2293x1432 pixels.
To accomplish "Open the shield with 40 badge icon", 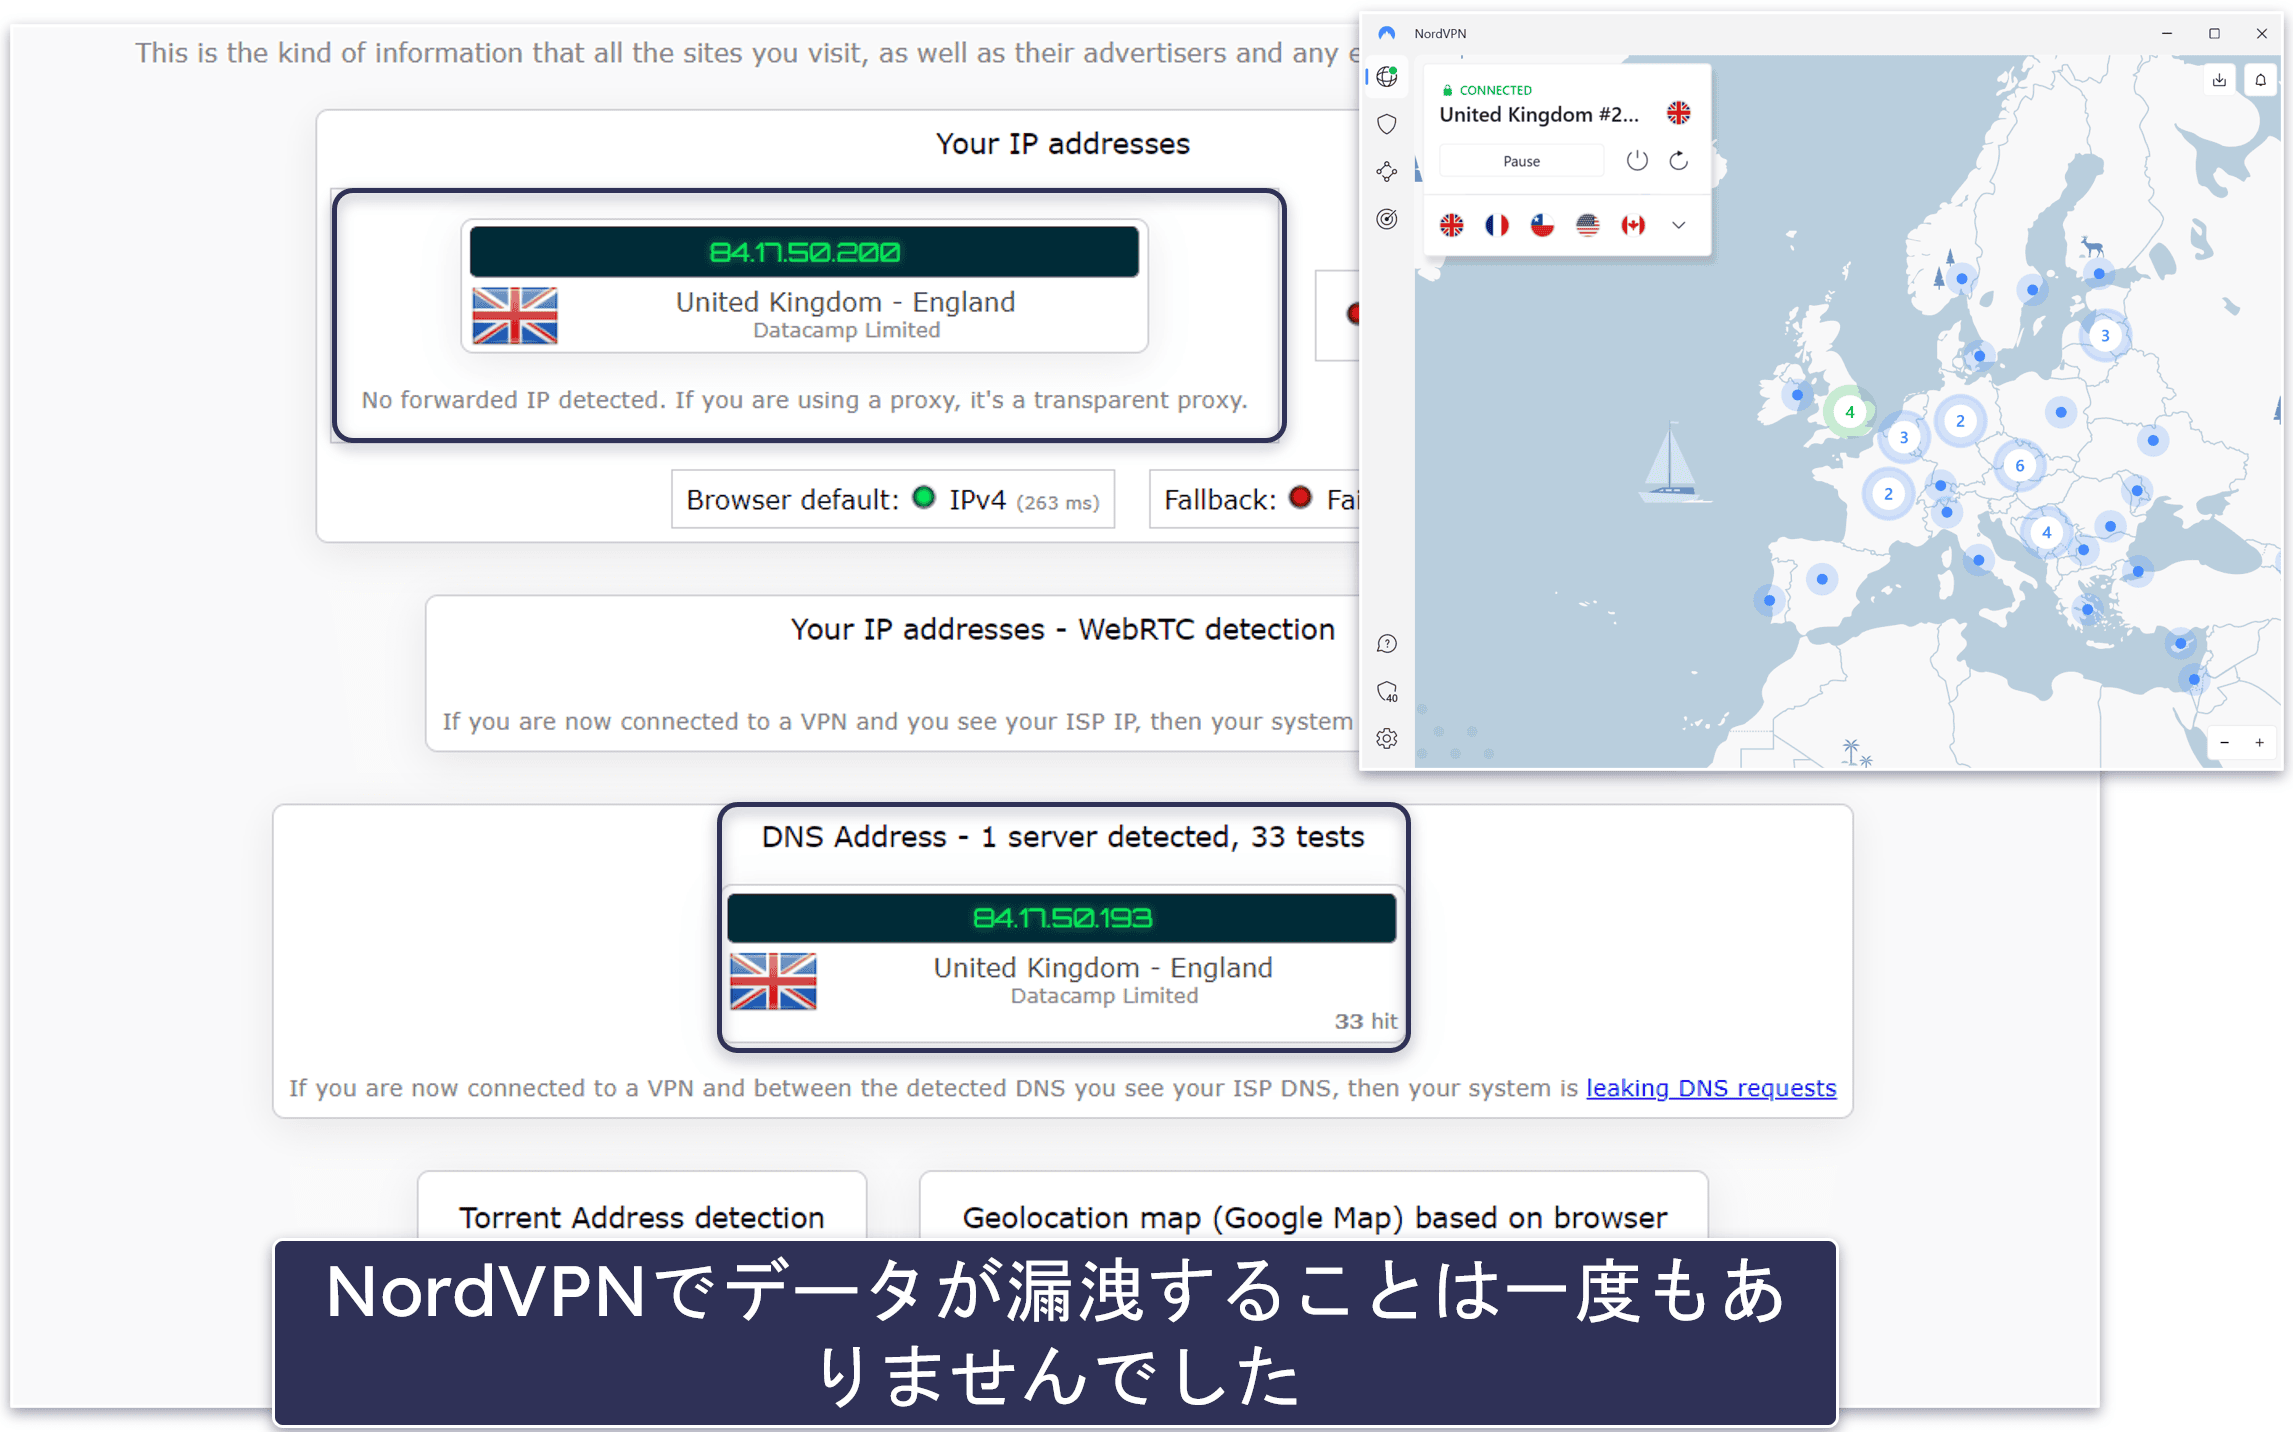I will pyautogui.click(x=1387, y=692).
